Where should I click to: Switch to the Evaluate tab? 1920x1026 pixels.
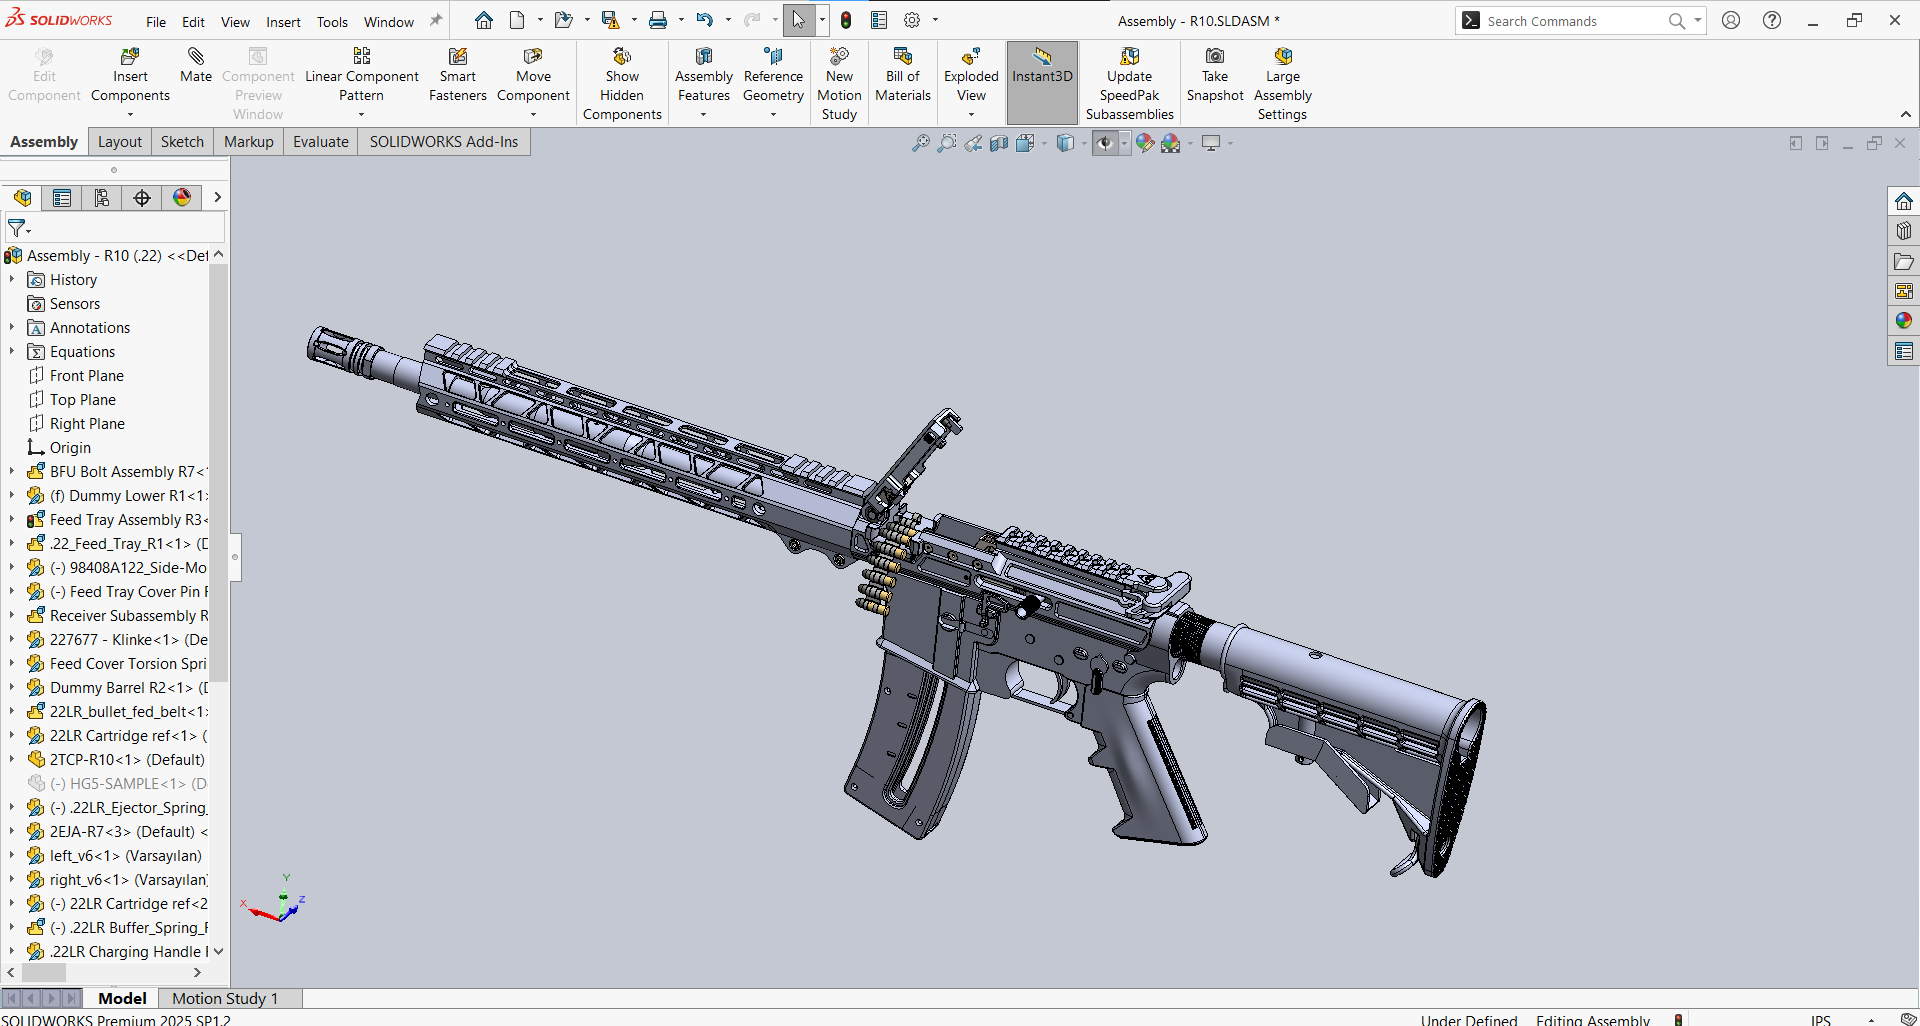(321, 142)
